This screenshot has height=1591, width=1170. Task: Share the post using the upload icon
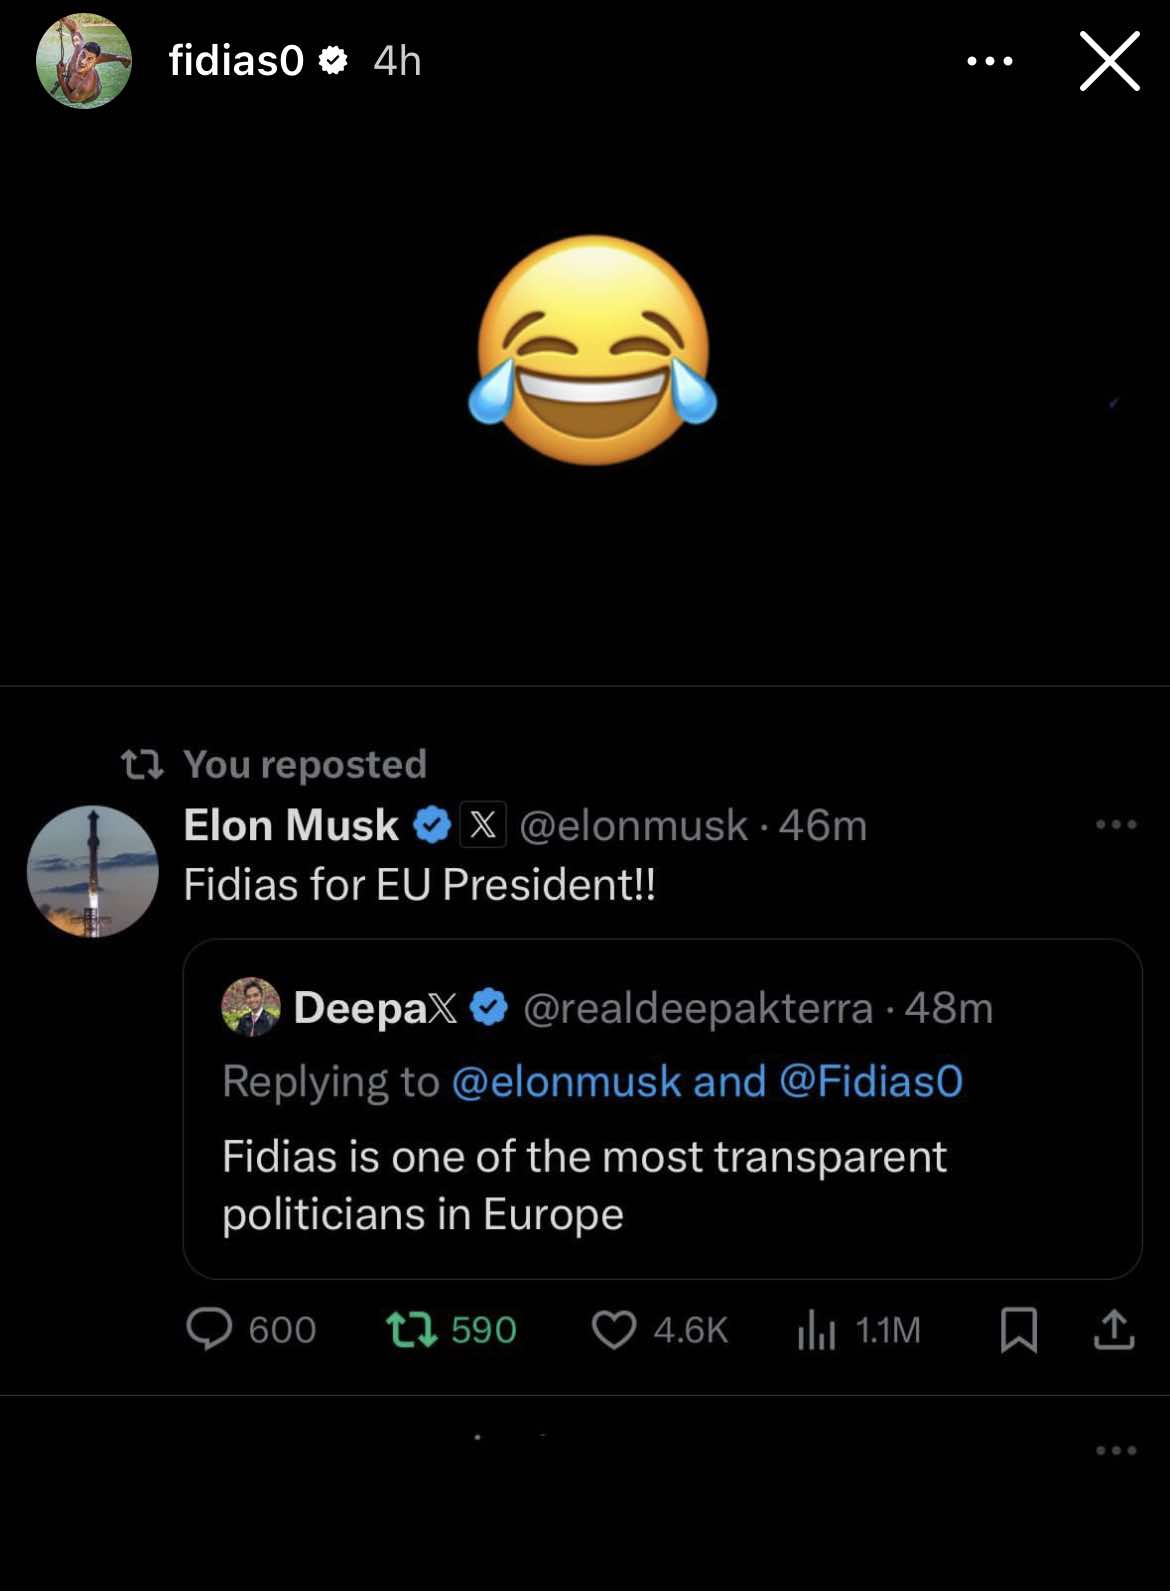tap(1114, 1330)
